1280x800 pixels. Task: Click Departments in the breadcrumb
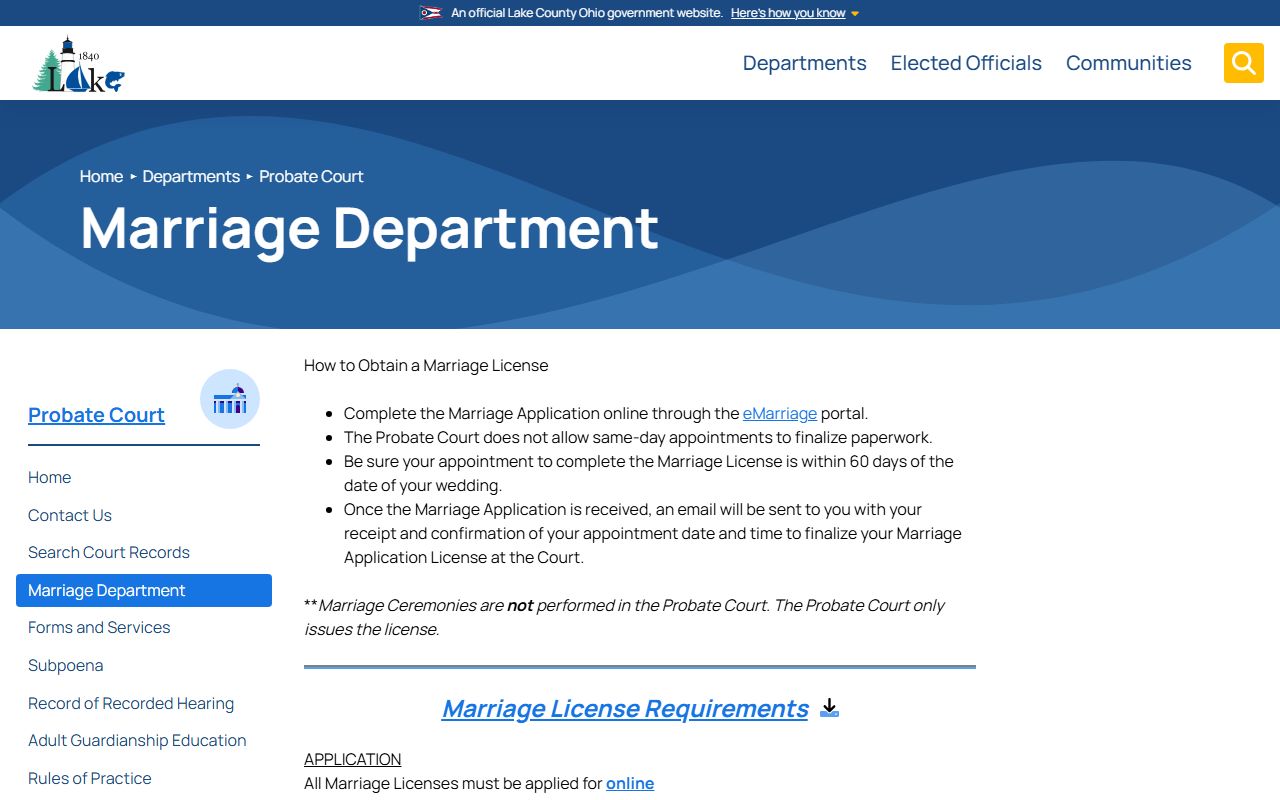coord(191,176)
